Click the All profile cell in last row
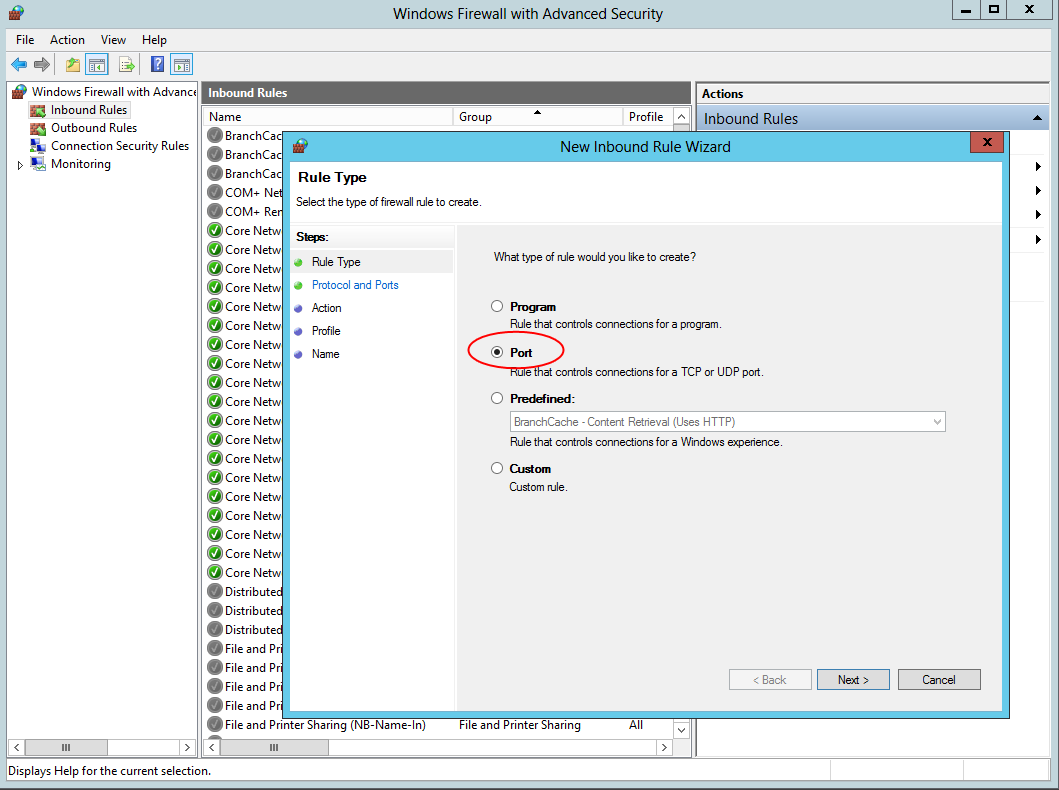Viewport: 1059px width, 790px height. pyautogui.click(x=636, y=725)
